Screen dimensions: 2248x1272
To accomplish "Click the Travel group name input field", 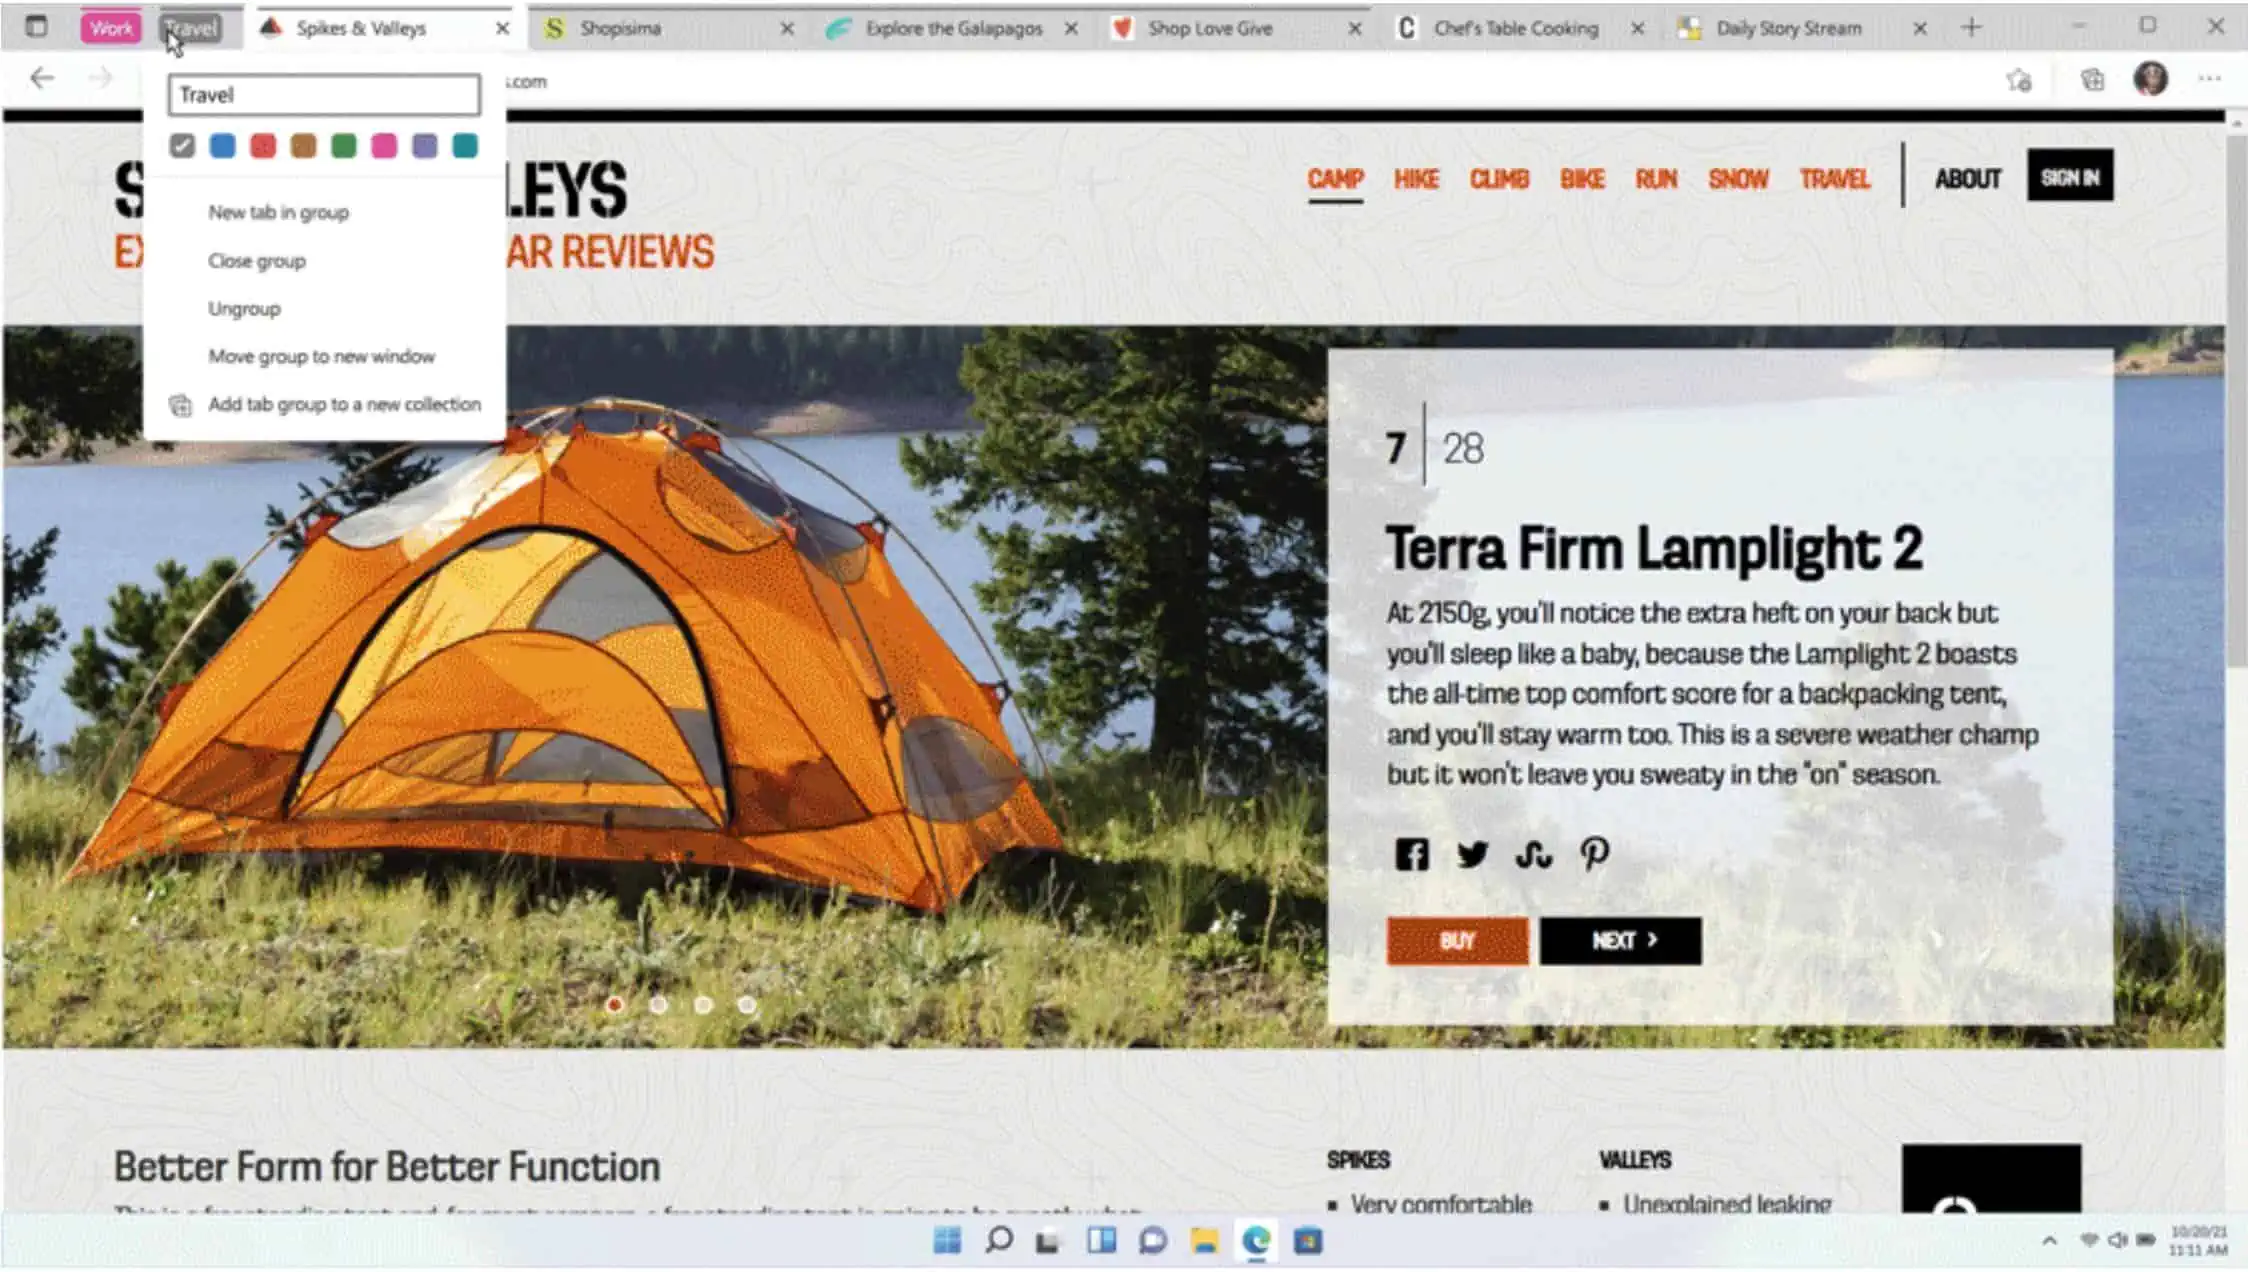I will coord(324,94).
